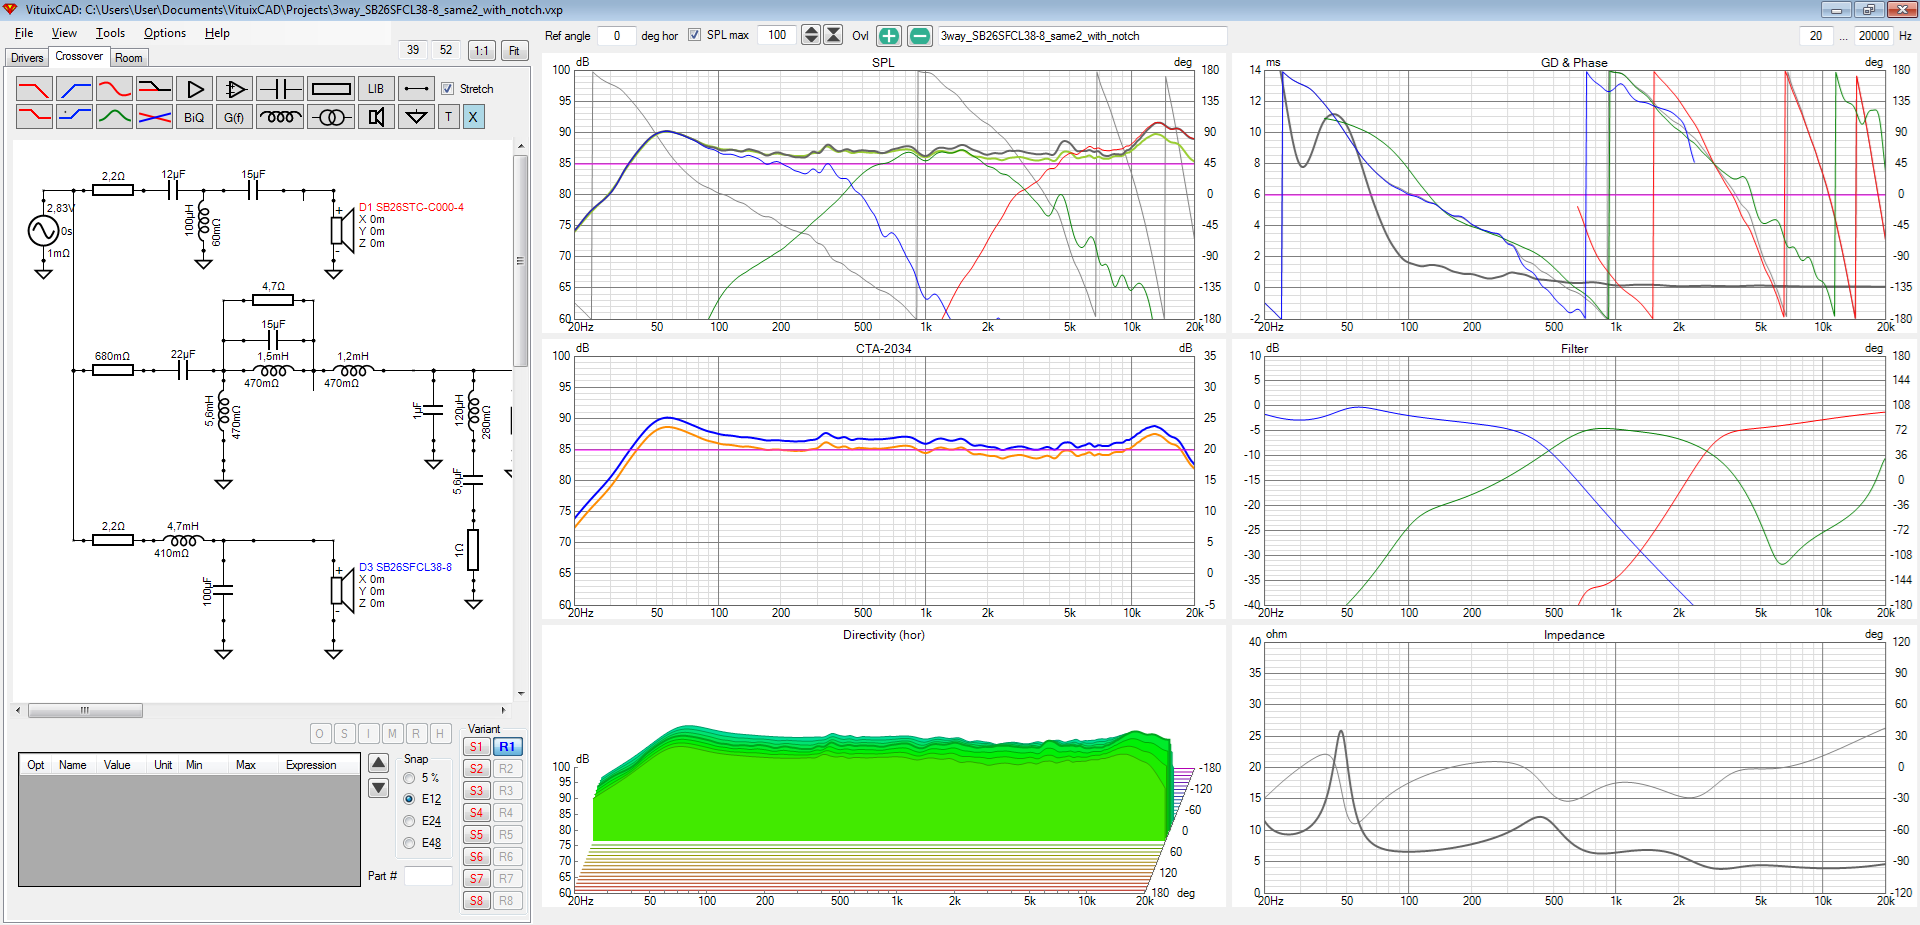
Task: Click variant S3 button
Action: pos(476,791)
